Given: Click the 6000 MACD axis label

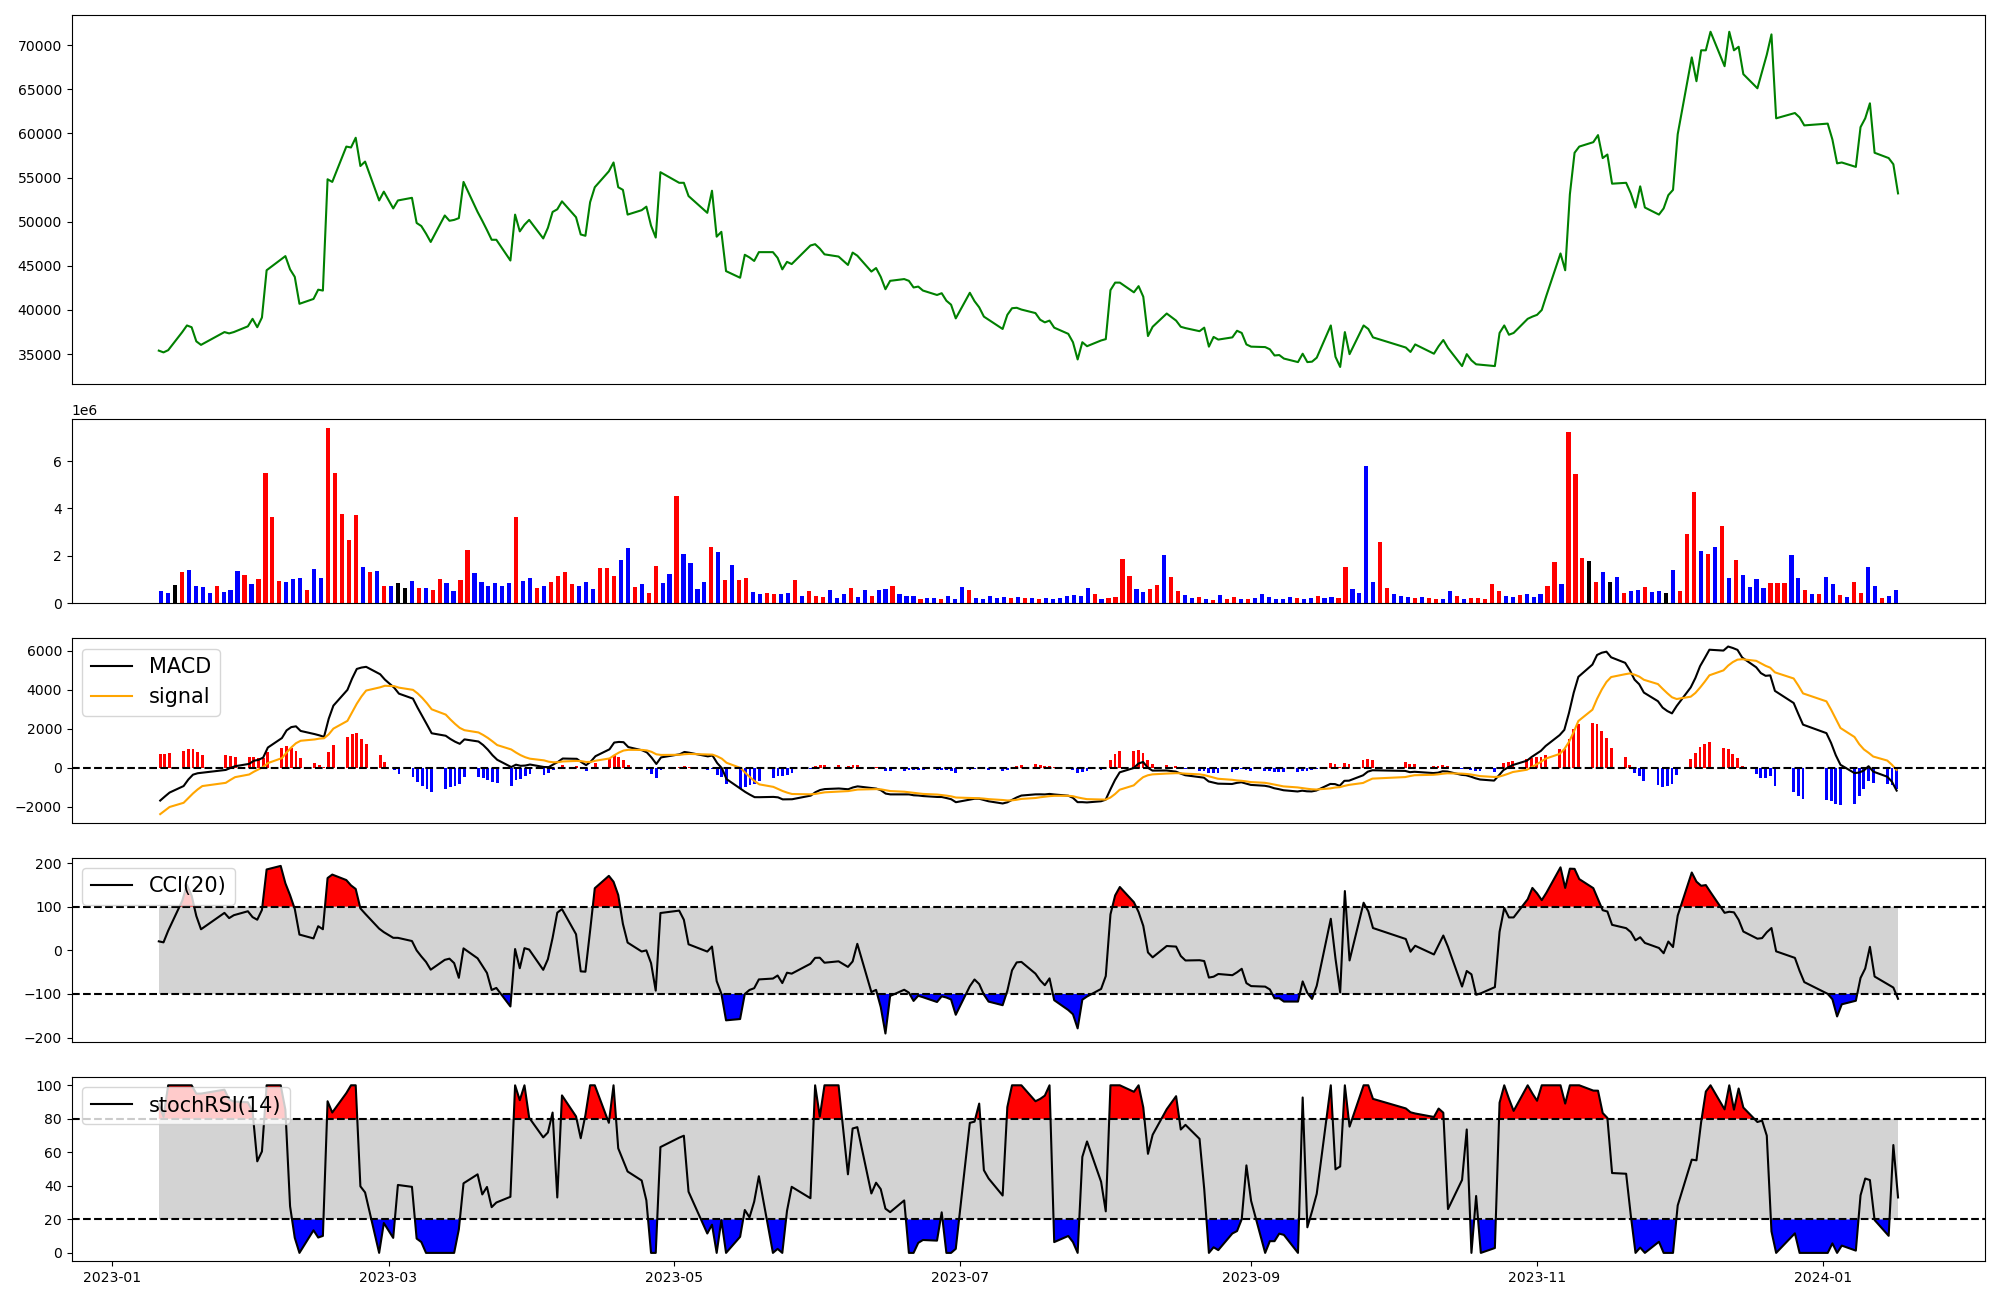Looking at the screenshot, I should (44, 652).
